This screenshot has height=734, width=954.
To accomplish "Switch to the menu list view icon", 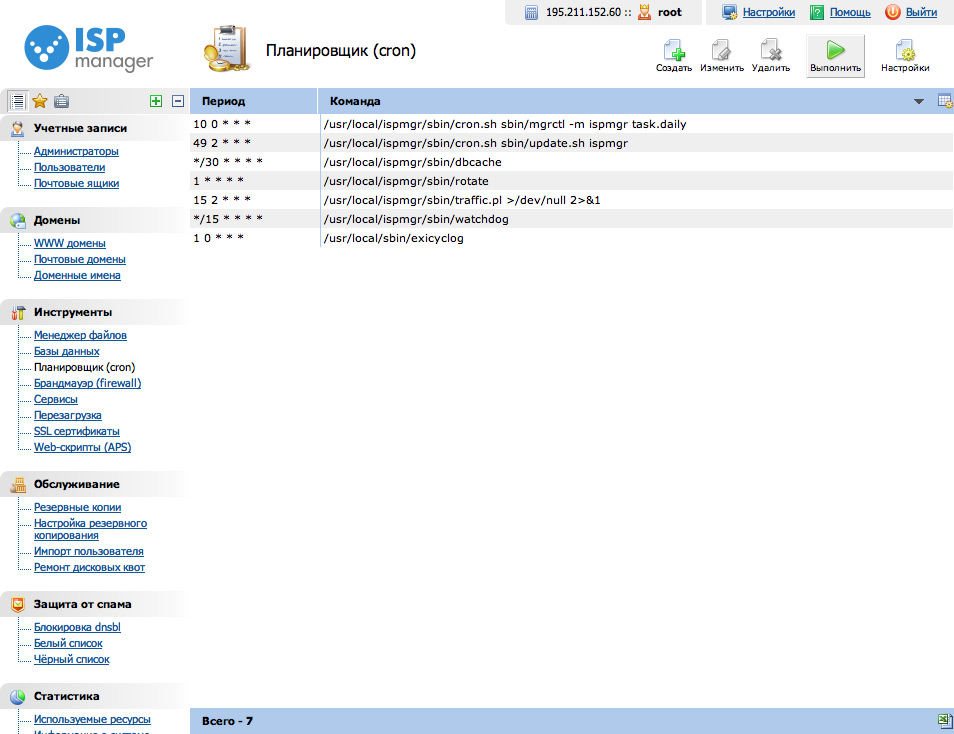I will click(17, 101).
